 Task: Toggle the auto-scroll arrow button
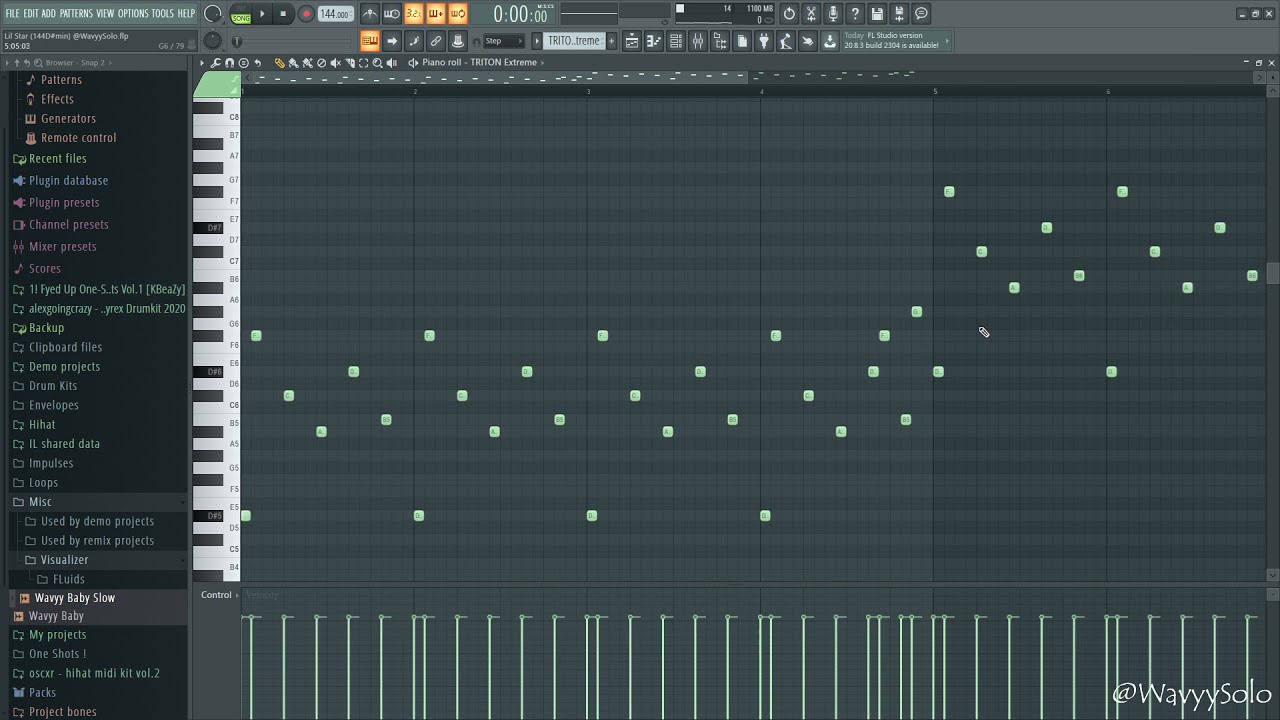click(x=392, y=41)
